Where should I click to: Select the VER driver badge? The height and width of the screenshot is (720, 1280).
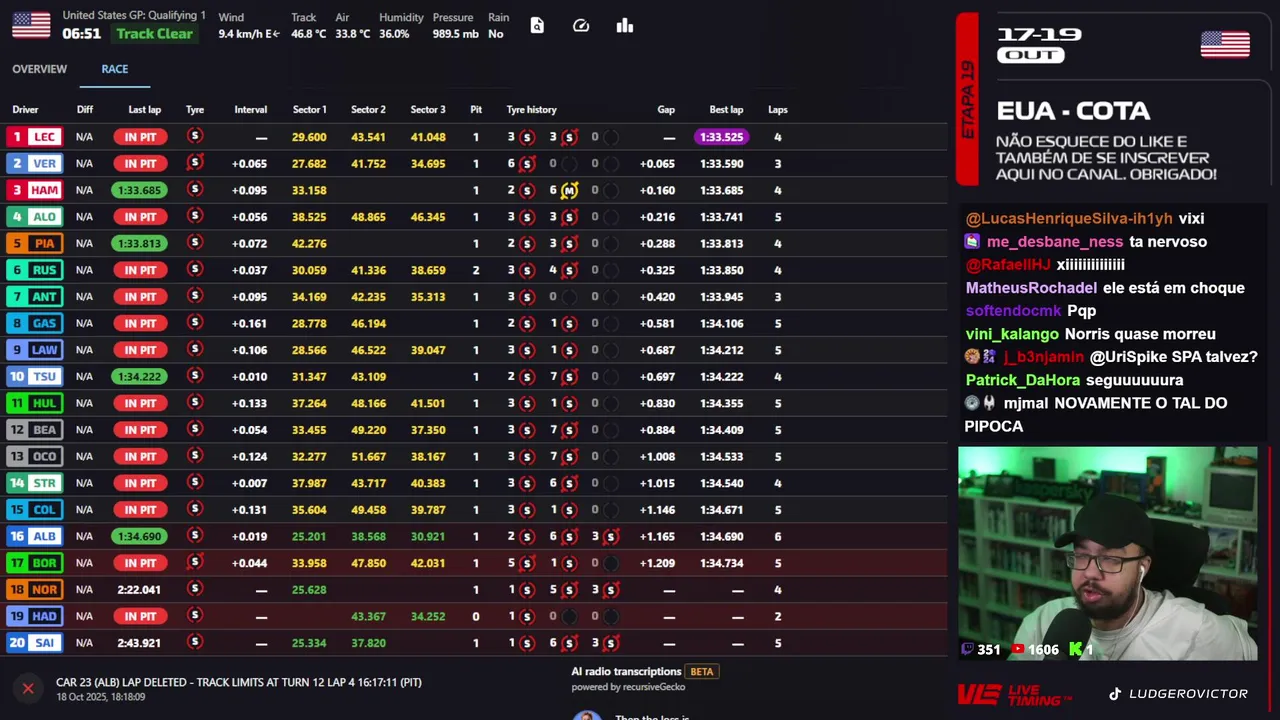[x=34, y=163]
